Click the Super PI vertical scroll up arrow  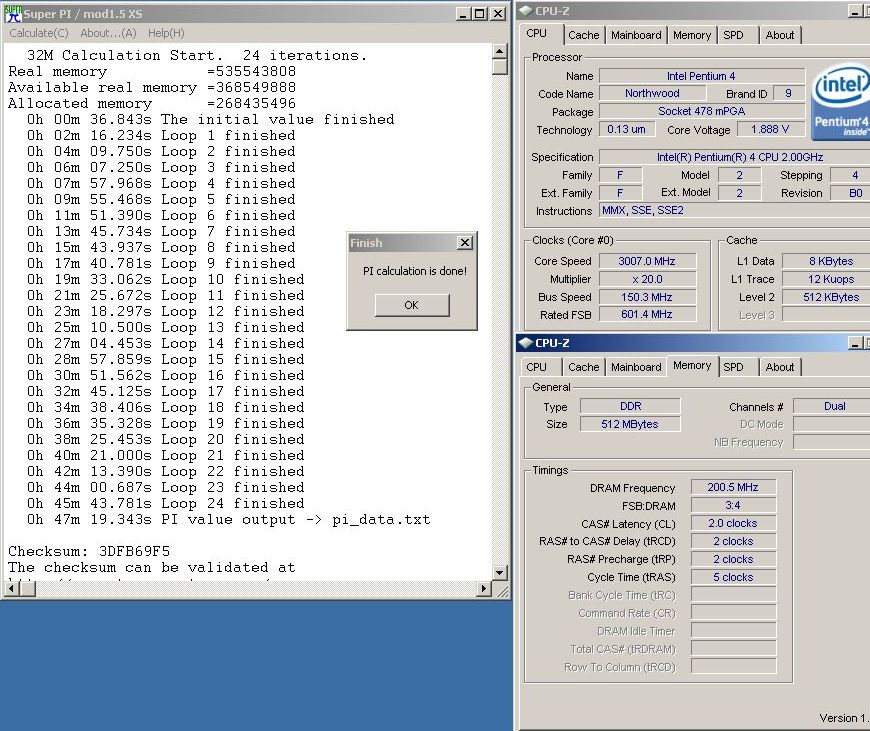coord(500,51)
